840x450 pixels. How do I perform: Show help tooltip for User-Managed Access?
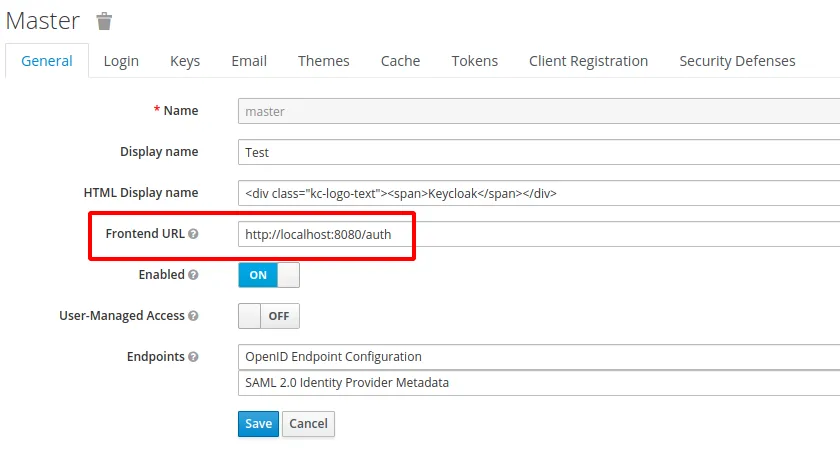(x=193, y=316)
